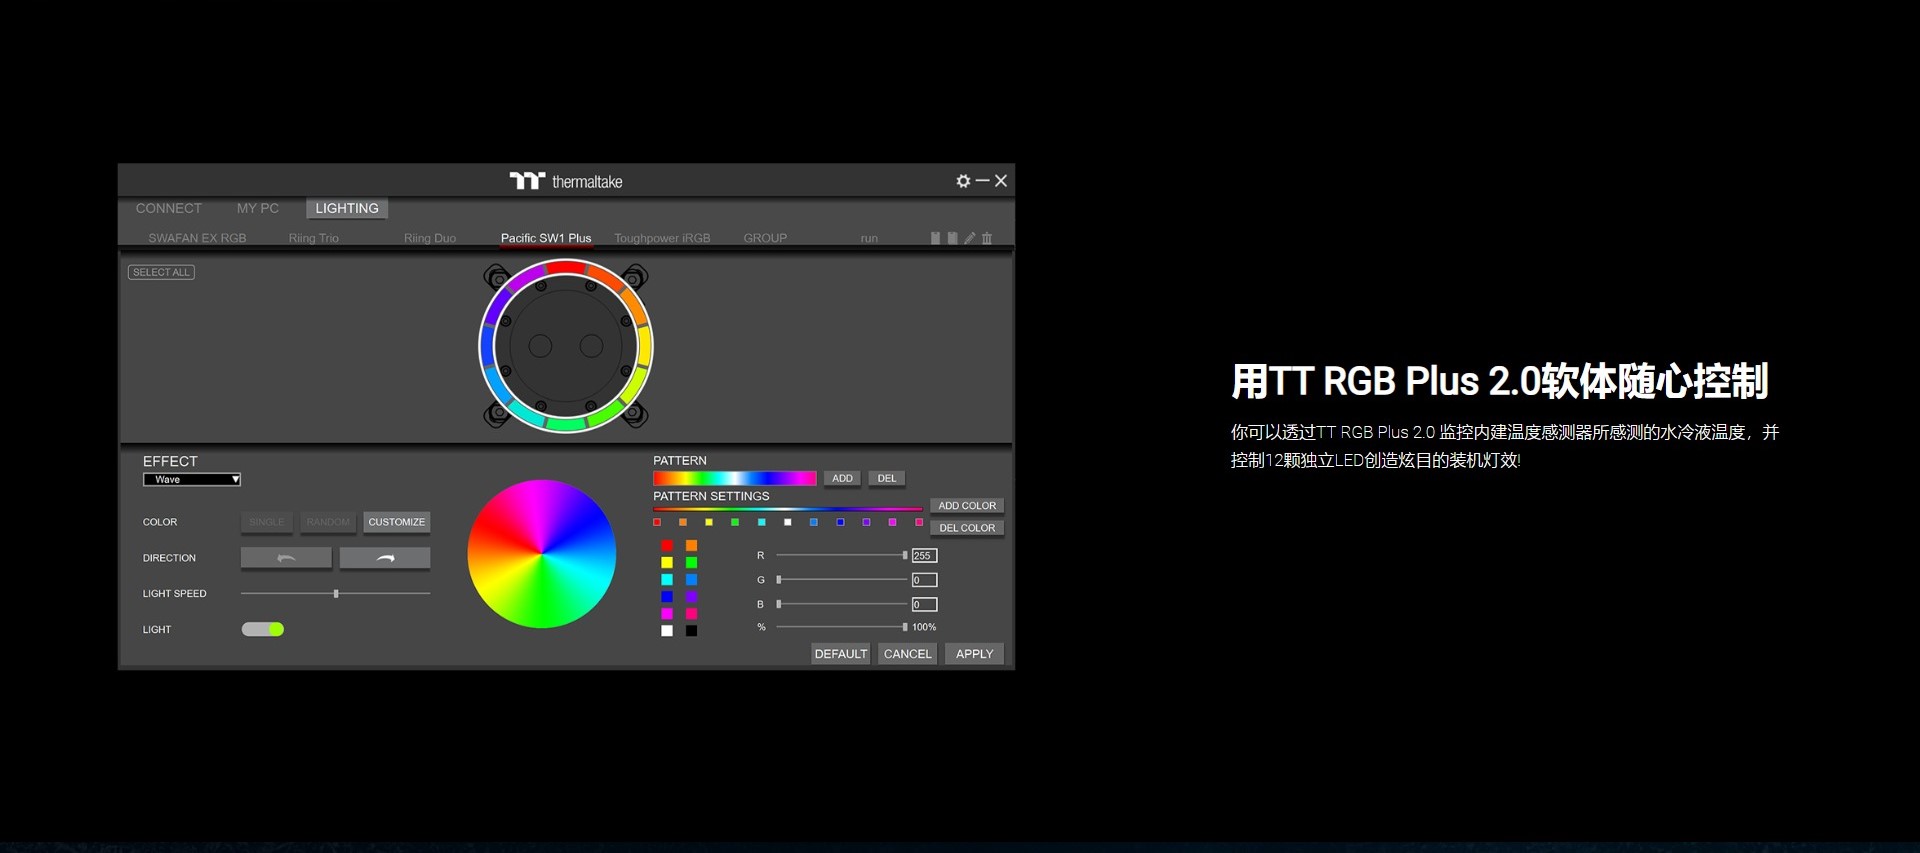The height and width of the screenshot is (853, 1920).
Task: Open the Toughpower iRGB device tab
Action: click(x=662, y=238)
